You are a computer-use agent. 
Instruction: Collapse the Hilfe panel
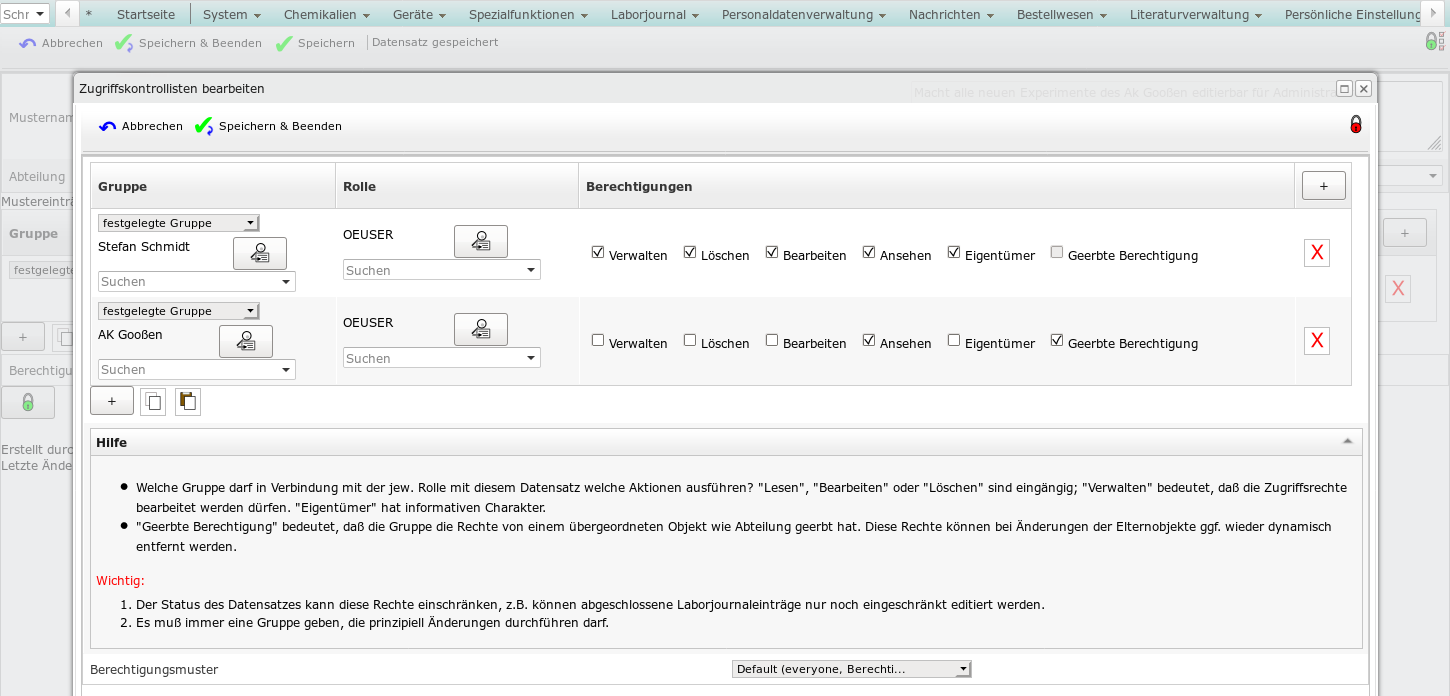point(1347,442)
